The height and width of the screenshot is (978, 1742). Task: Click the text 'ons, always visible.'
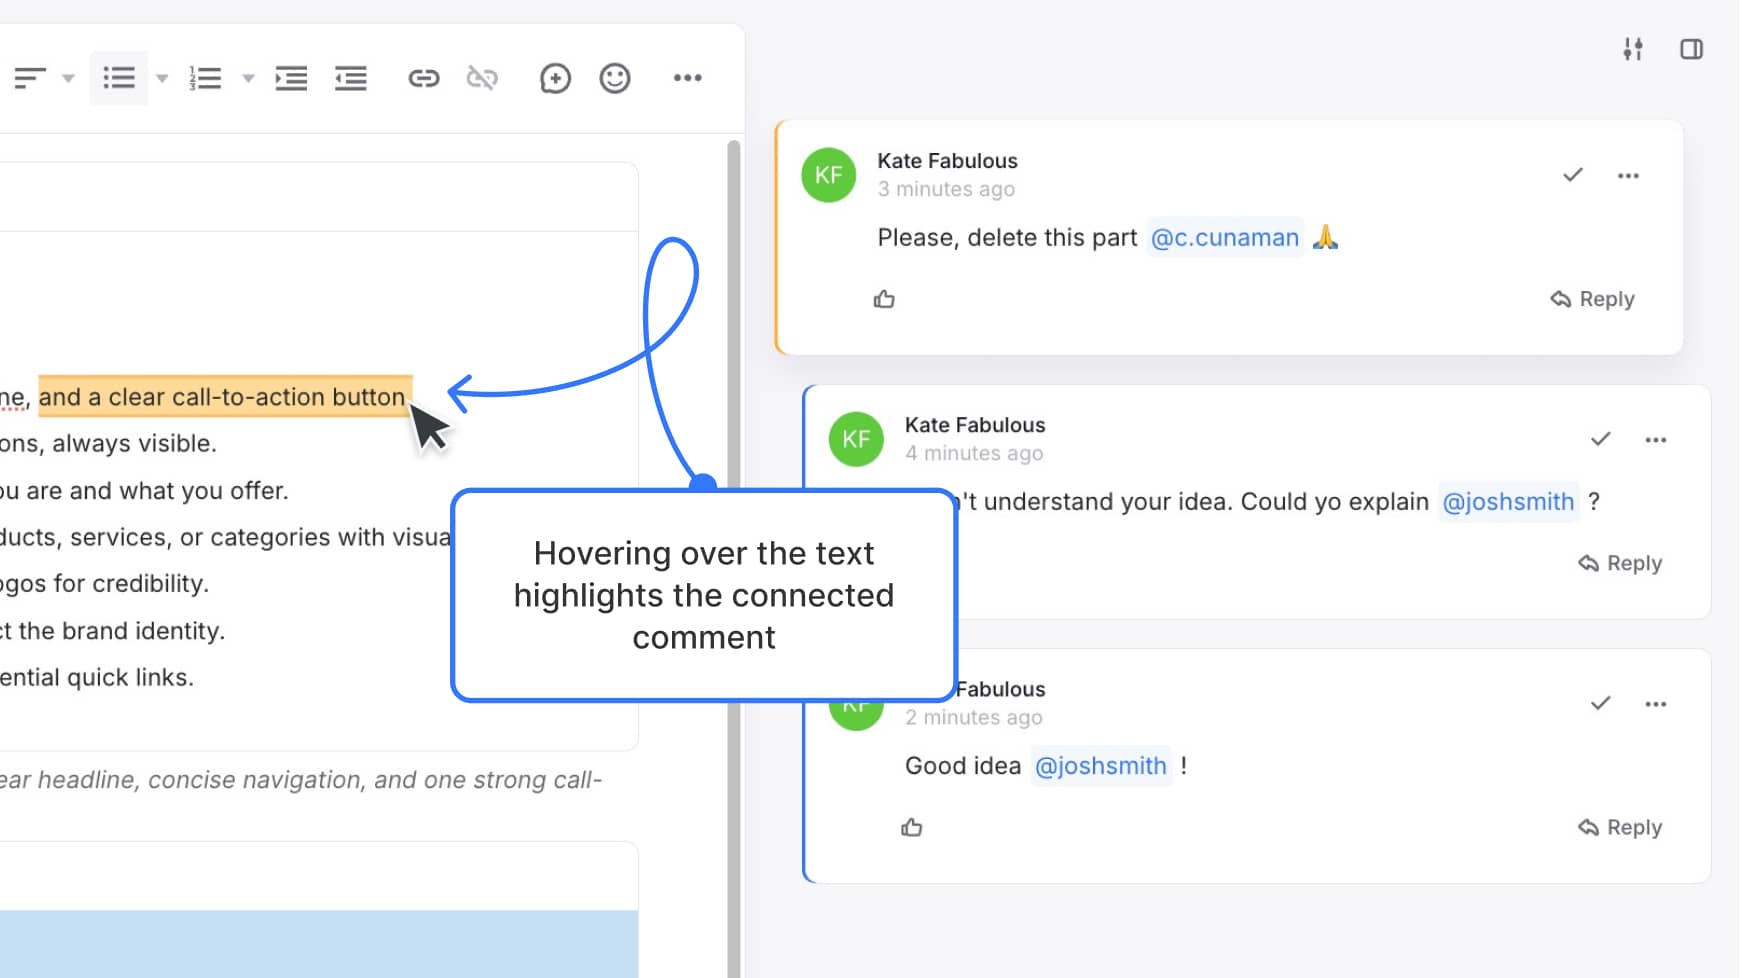pos(108,443)
